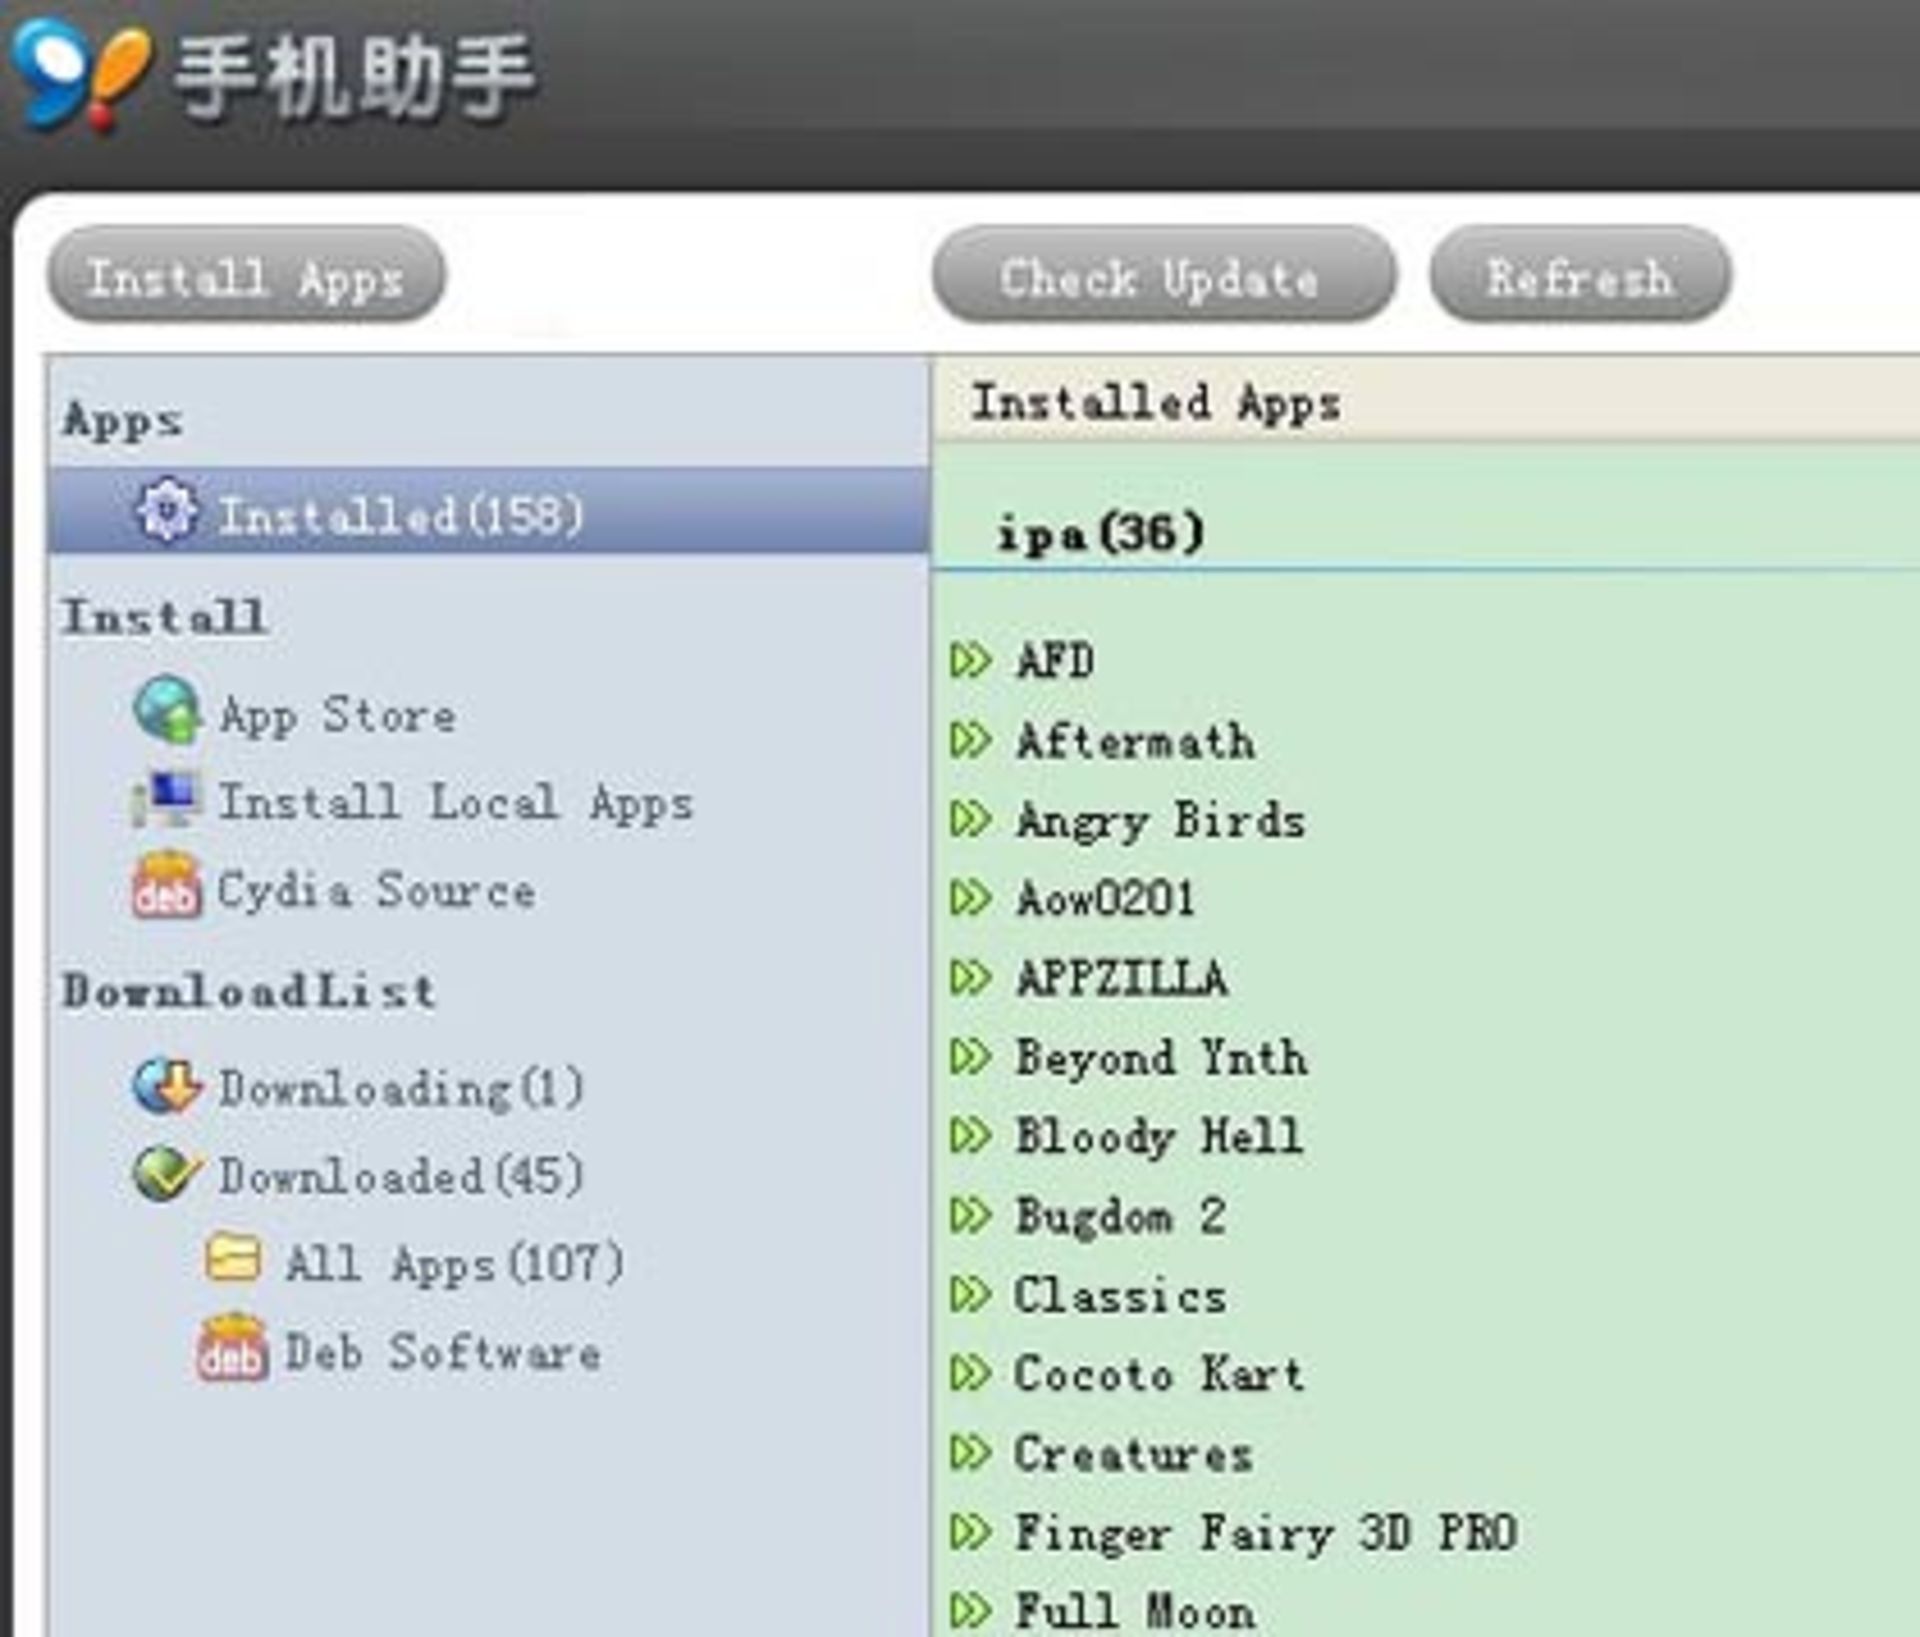Viewport: 1920px width, 1637px height.
Task: Click the arrow icon beside Aftermath
Action: [x=971, y=740]
